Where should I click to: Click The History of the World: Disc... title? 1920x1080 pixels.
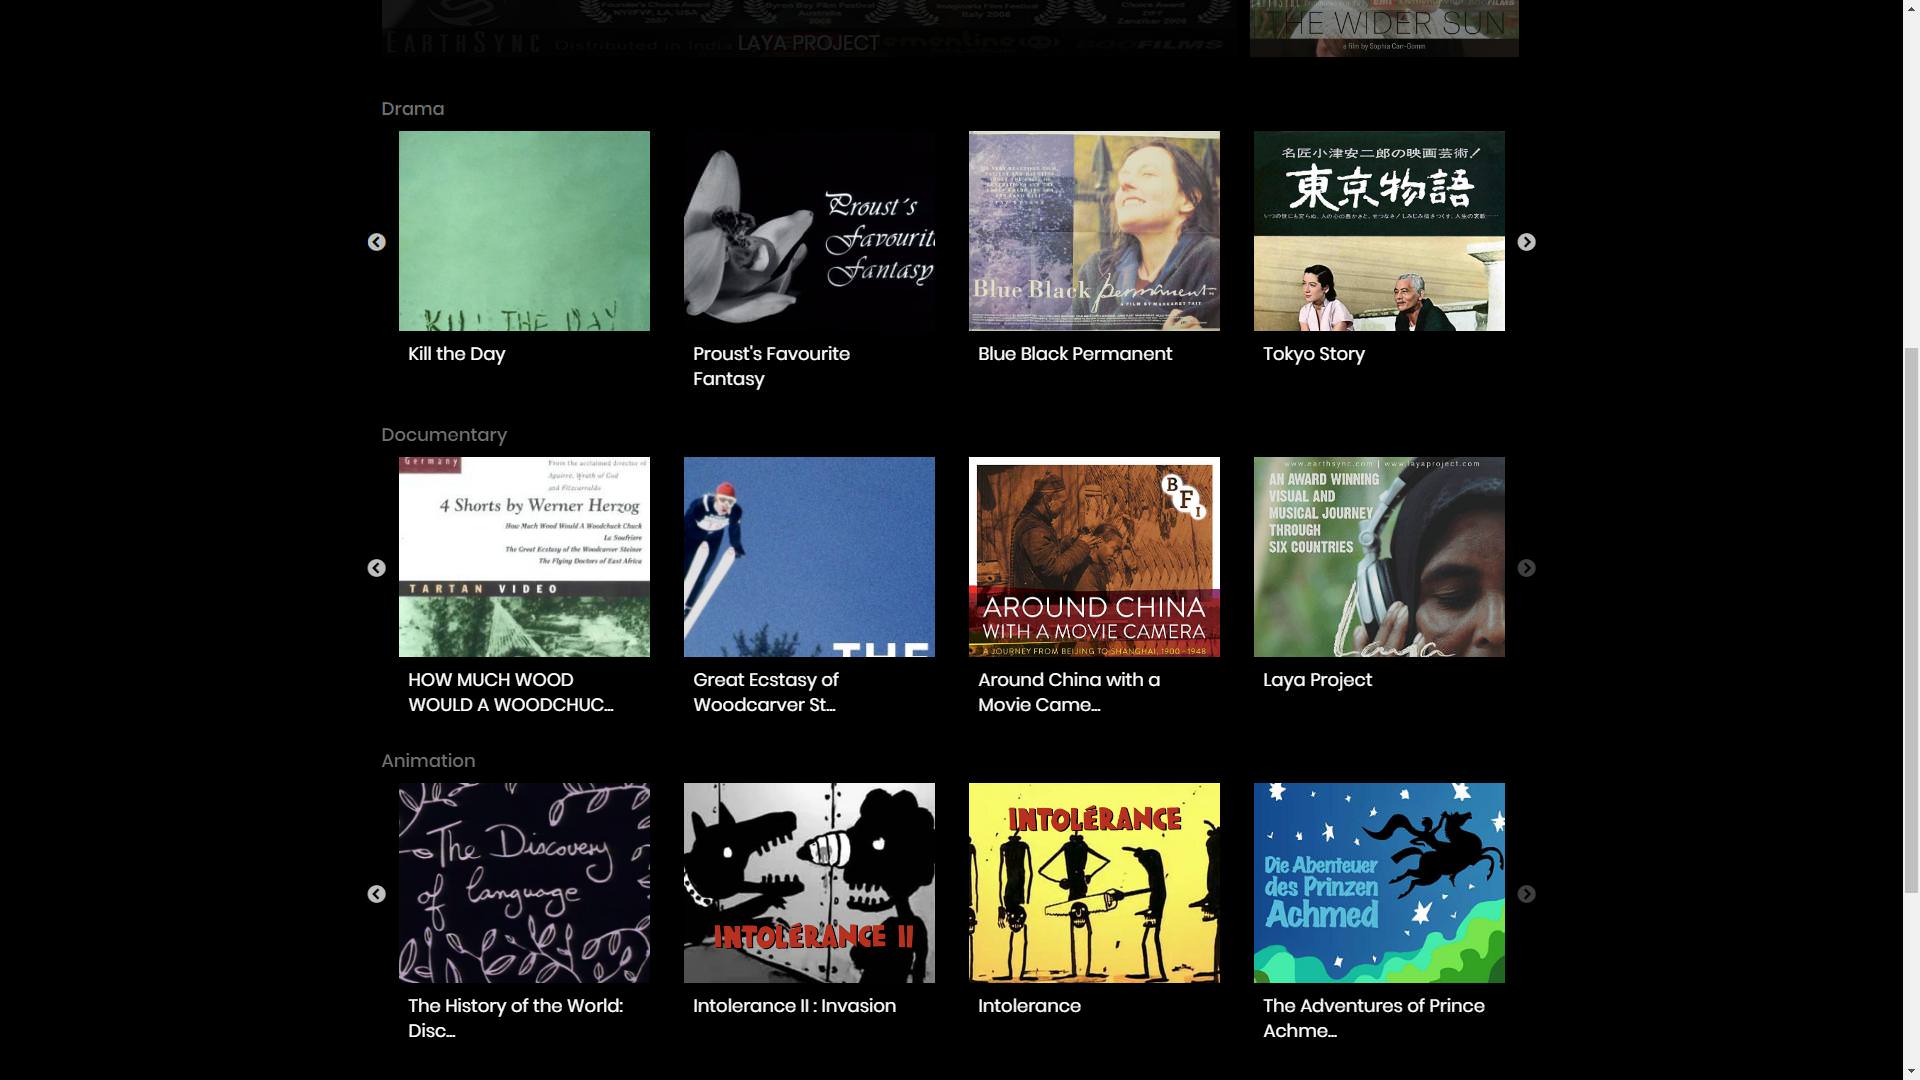(515, 1018)
